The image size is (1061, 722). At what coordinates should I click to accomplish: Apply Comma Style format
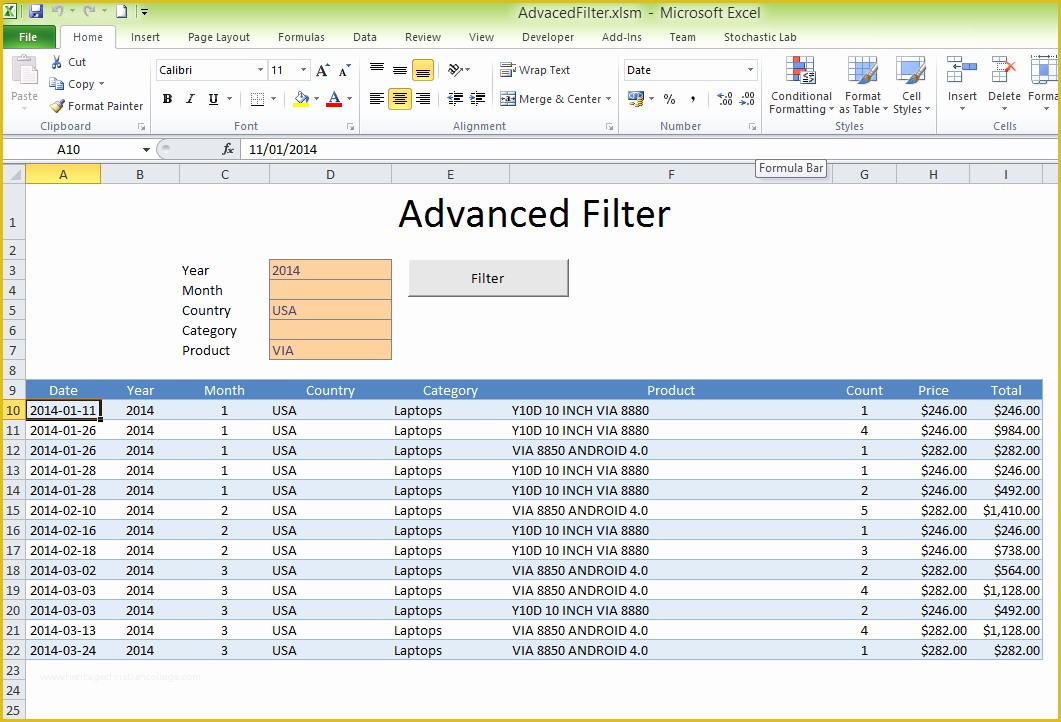(693, 99)
